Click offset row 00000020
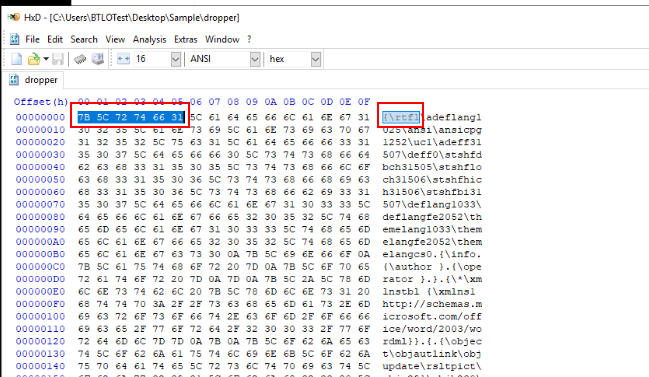649x377 pixels. pyautogui.click(x=41, y=142)
